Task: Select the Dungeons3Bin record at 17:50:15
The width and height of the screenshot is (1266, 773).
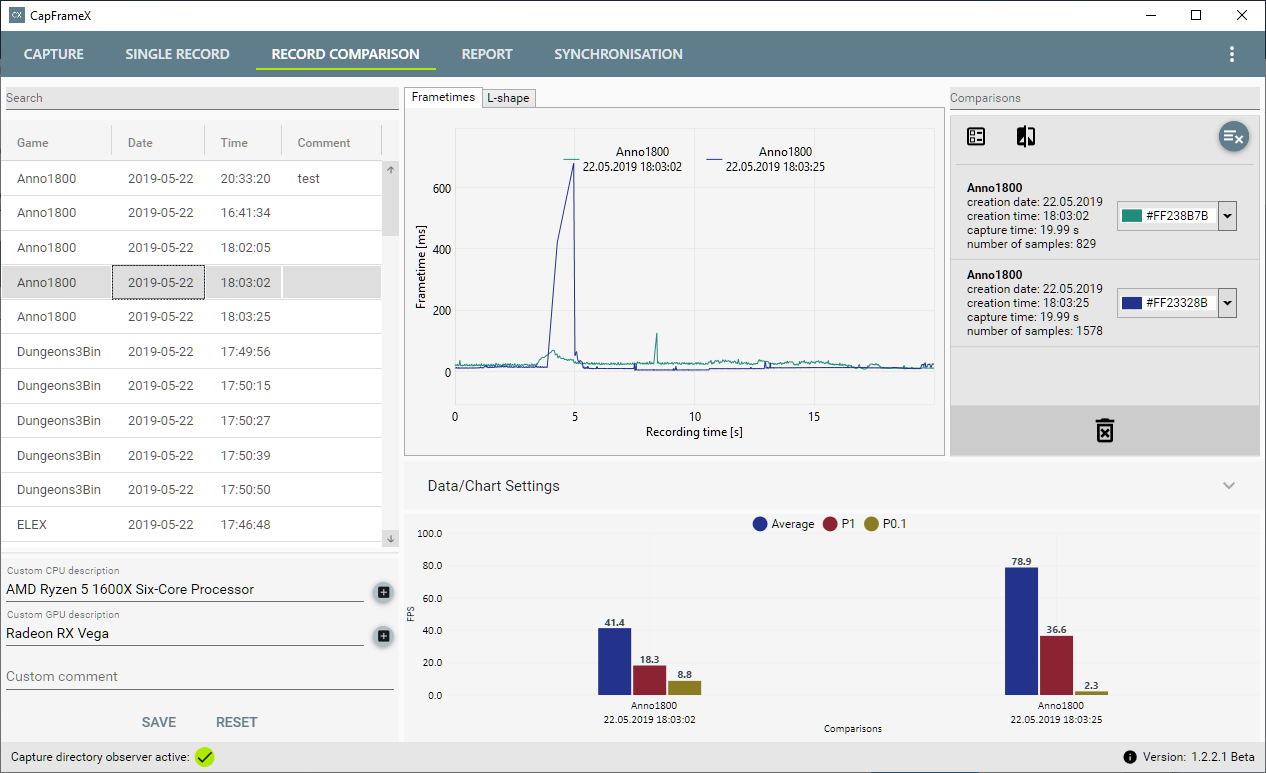Action: click(191, 386)
